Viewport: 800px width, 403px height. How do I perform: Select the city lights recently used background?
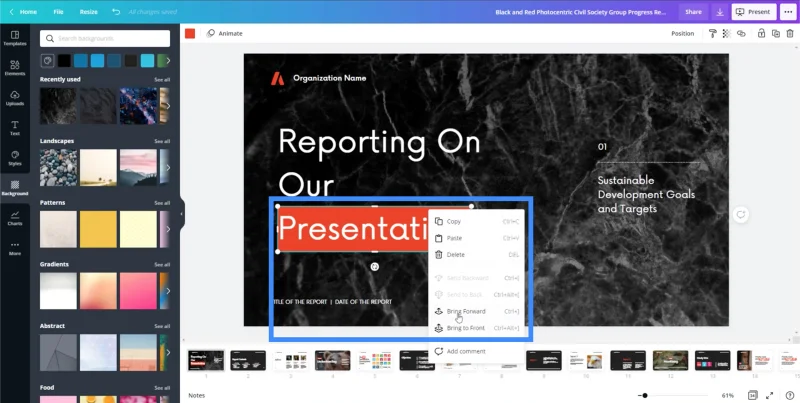(x=138, y=106)
